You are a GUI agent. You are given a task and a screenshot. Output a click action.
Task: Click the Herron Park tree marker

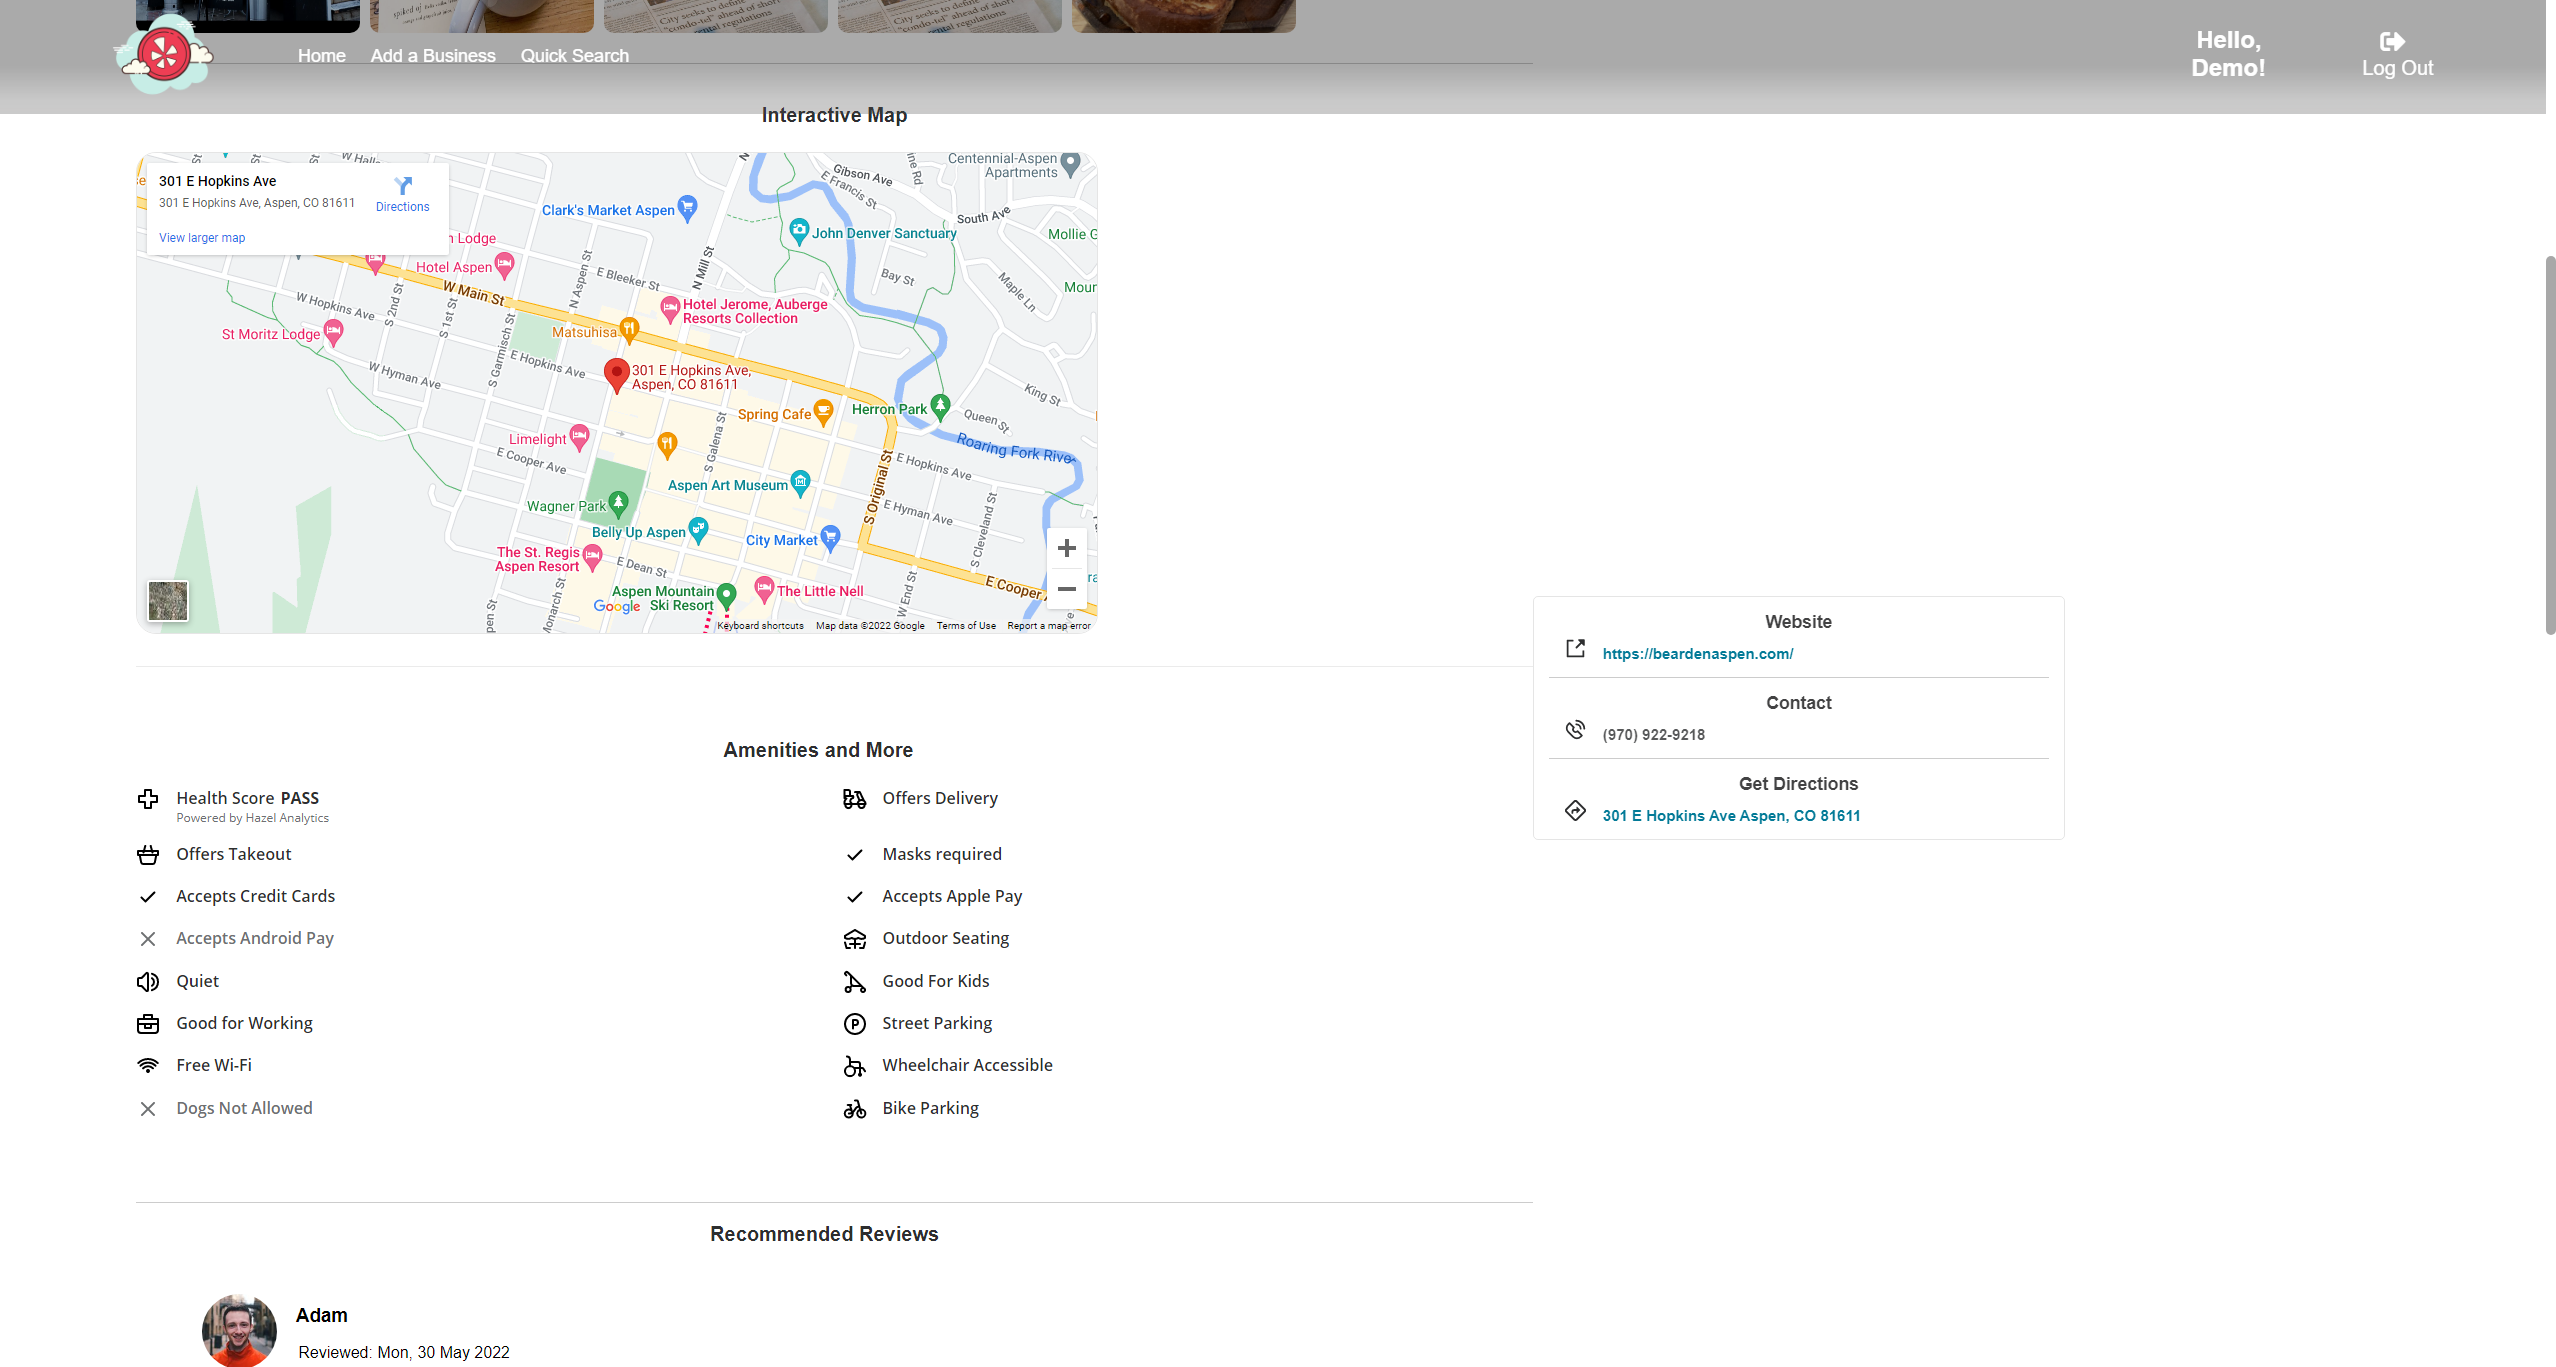tap(940, 406)
